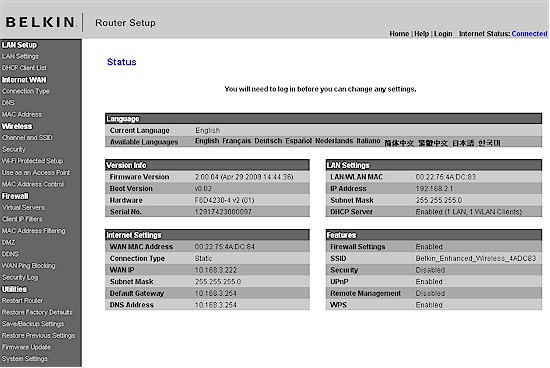Click the LAN/WLAN MAC address value
The width and height of the screenshot is (550, 368).
[x=445, y=177]
